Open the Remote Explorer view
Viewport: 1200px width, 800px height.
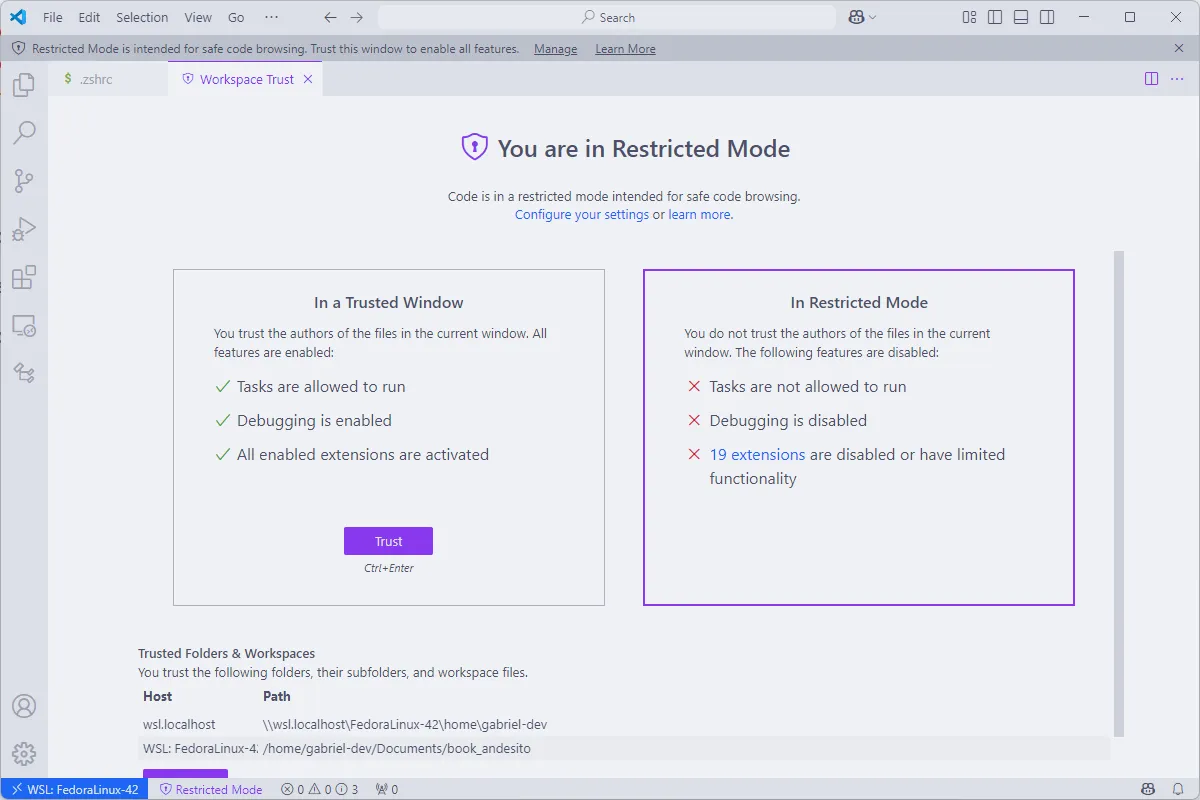(24, 325)
